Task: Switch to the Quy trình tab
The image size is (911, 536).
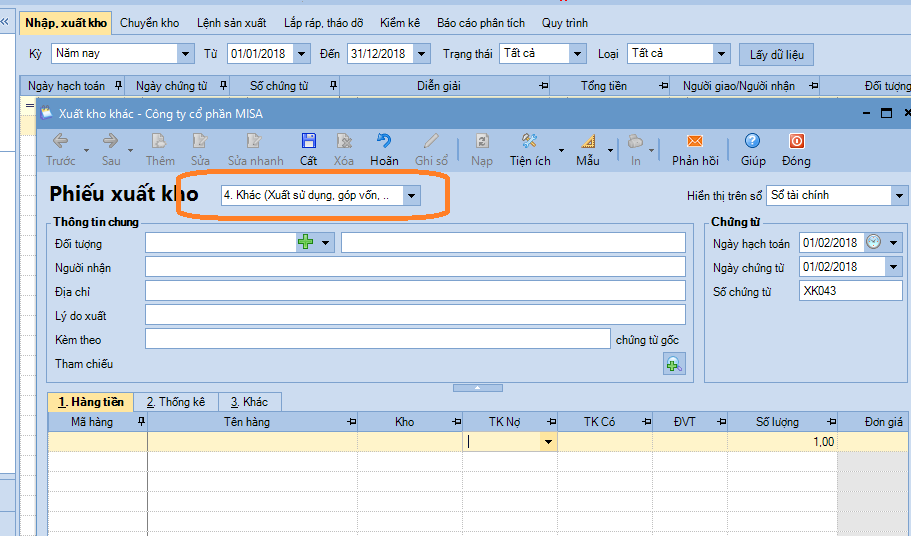Action: (565, 23)
